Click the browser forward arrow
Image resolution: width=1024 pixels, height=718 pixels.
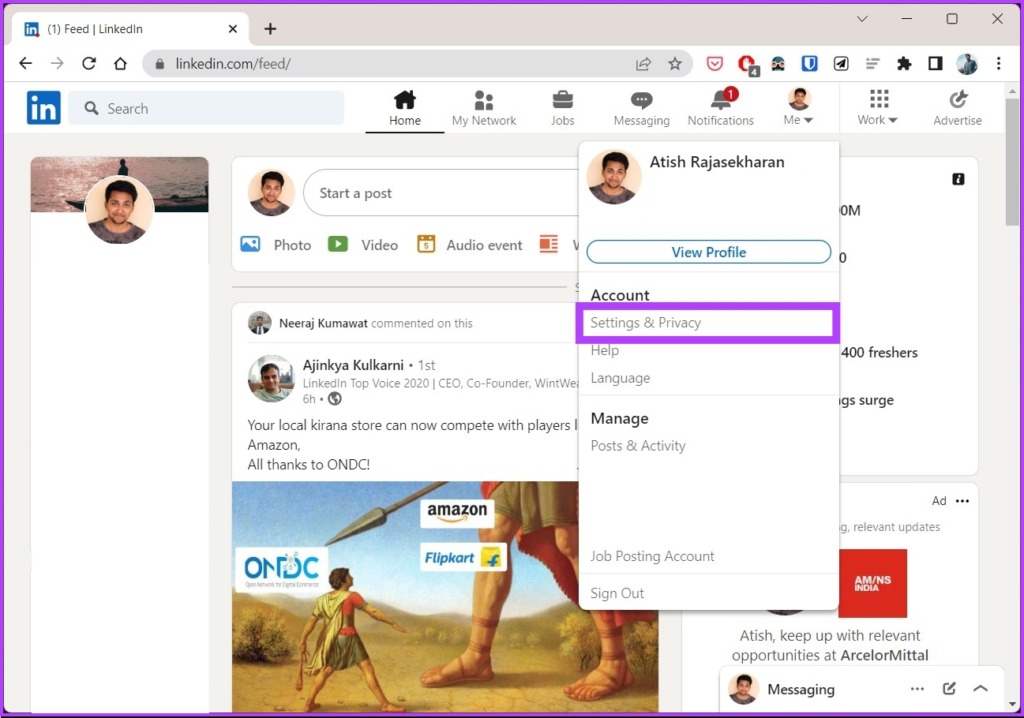57,63
